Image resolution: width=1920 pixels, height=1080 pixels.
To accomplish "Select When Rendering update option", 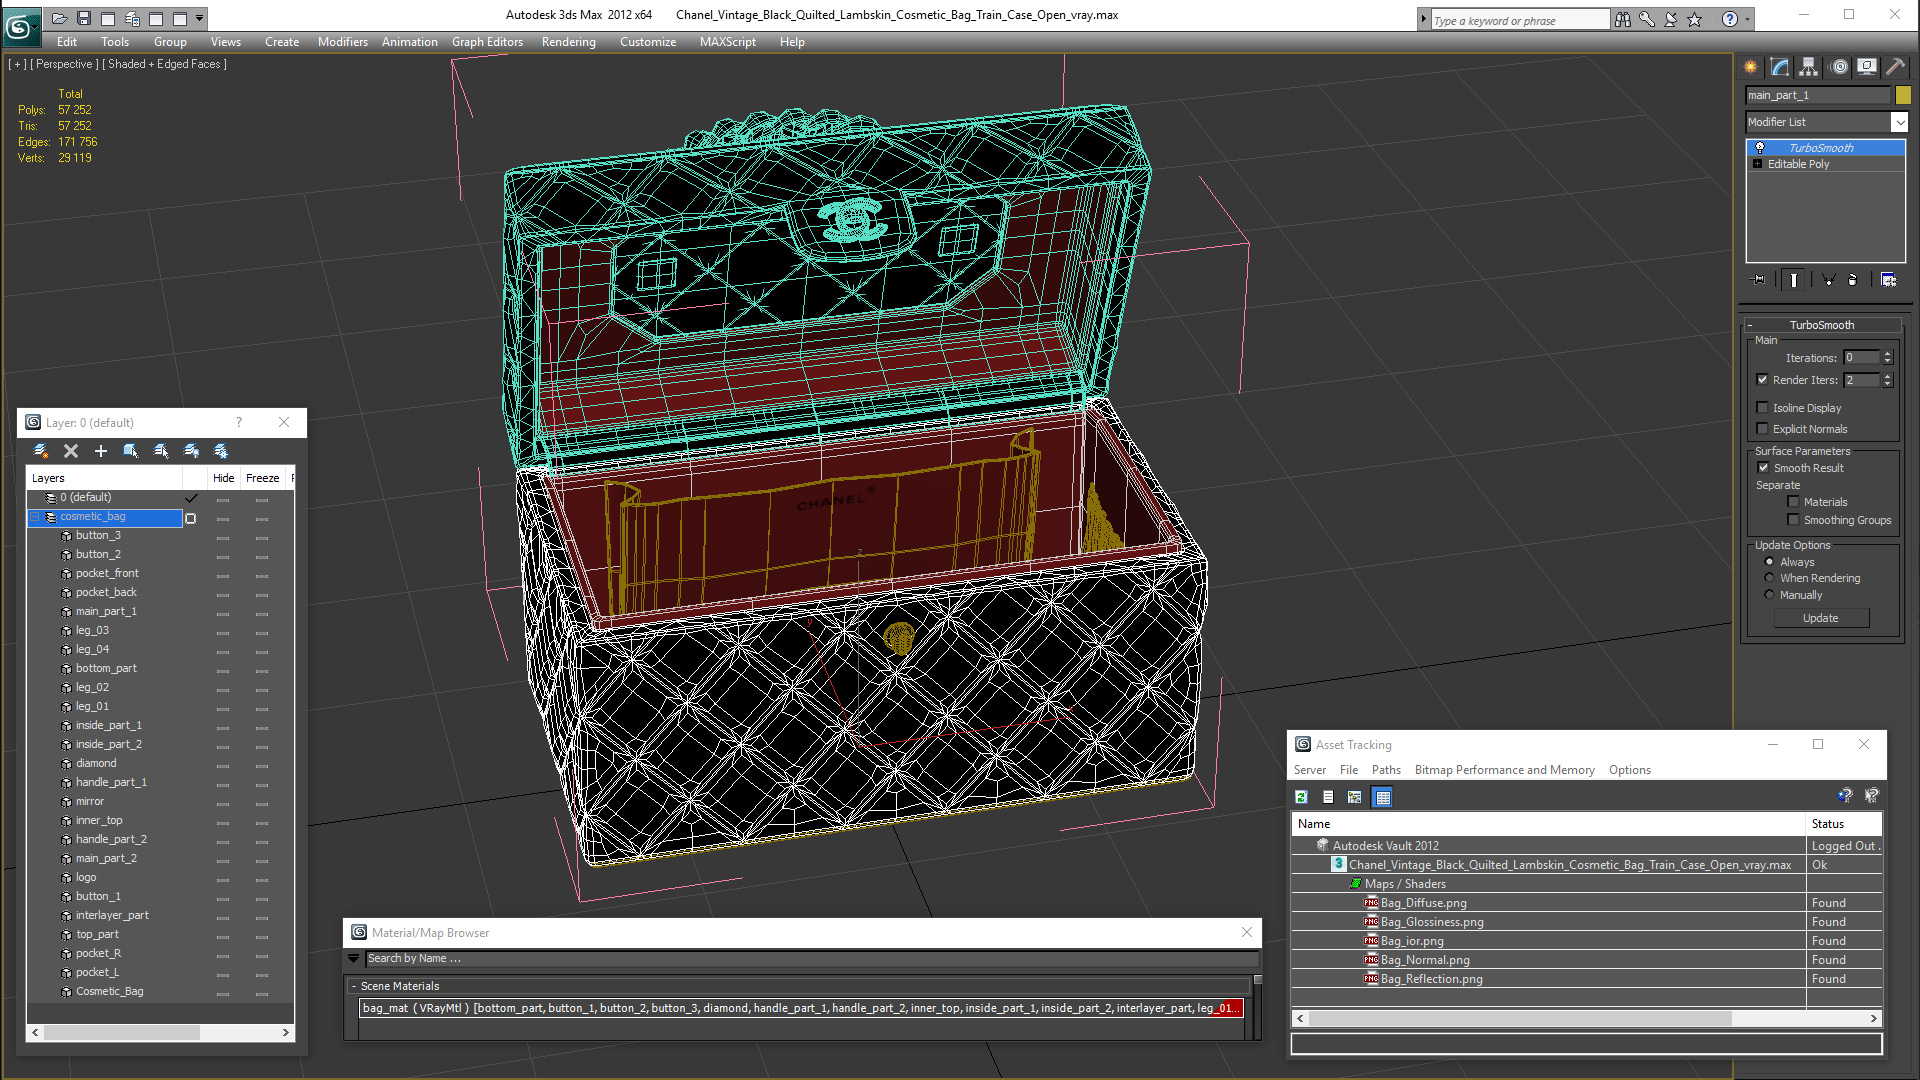I will click(1769, 578).
